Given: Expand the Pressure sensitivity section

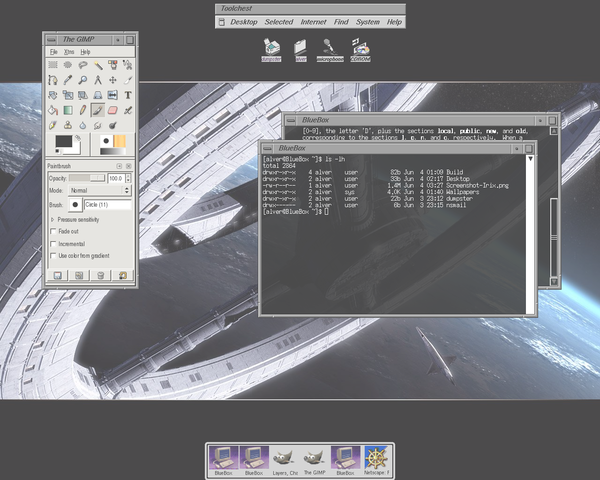Looking at the screenshot, I should coord(52,220).
